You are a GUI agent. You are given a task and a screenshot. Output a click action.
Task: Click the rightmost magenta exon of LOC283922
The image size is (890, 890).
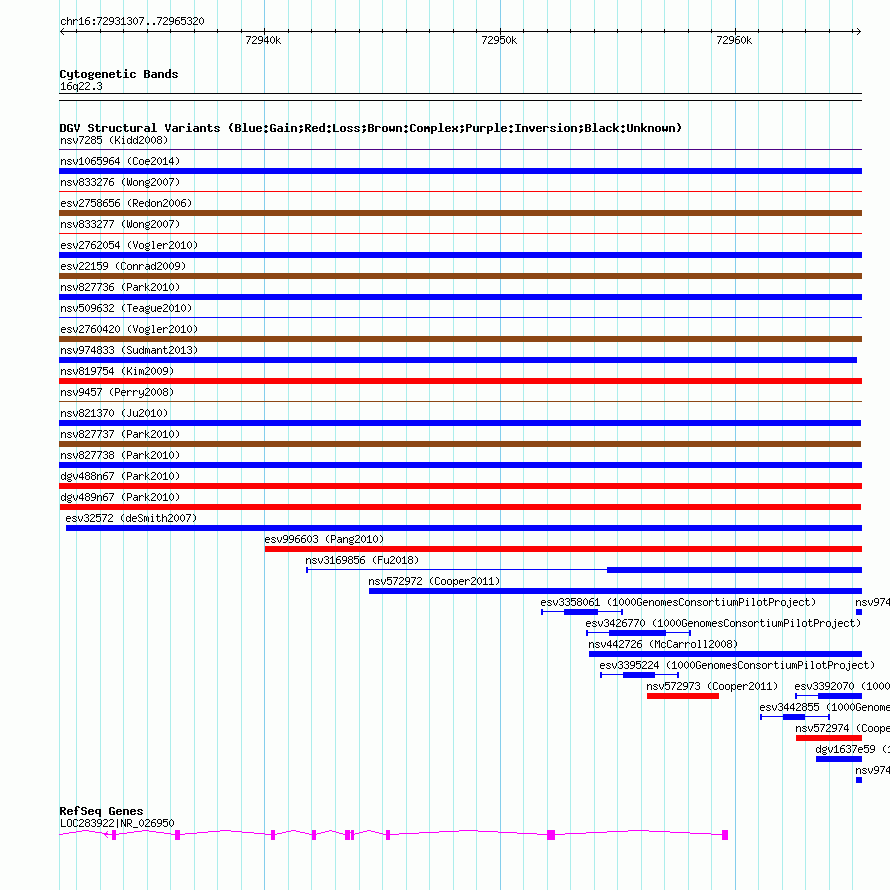tap(725, 835)
